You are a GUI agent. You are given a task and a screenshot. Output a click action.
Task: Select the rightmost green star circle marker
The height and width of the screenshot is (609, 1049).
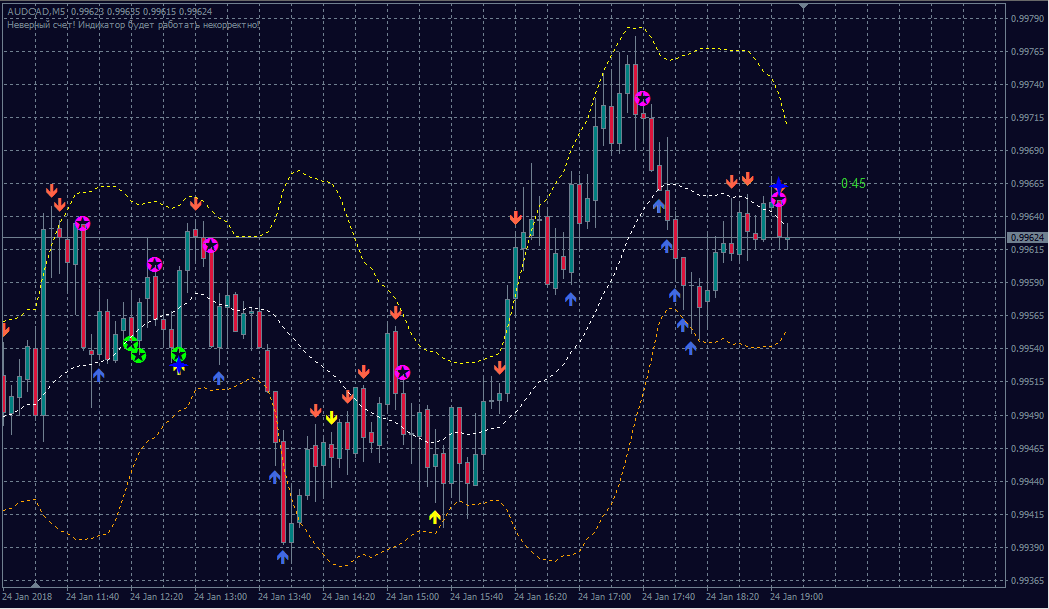point(178,354)
